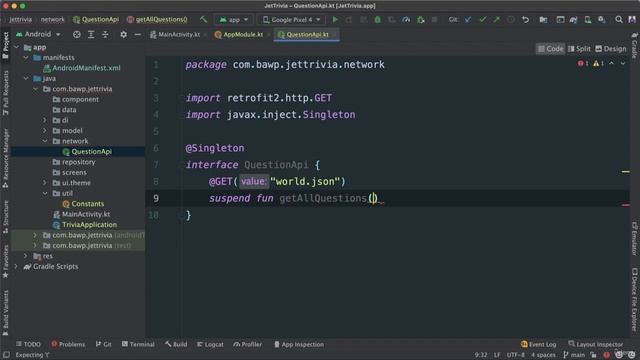The width and height of the screenshot is (640, 360).
Task: Open the Android project view dropdown
Action: click(x=38, y=35)
